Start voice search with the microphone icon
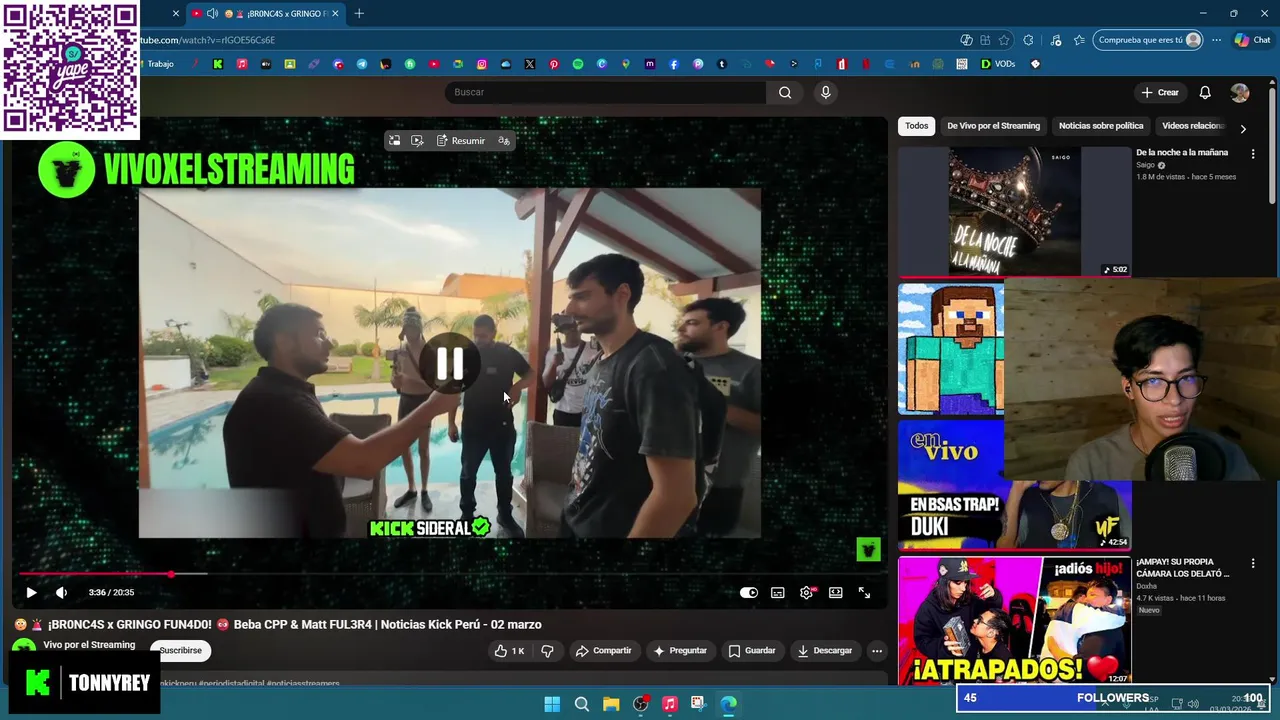This screenshot has width=1280, height=720. (x=825, y=92)
